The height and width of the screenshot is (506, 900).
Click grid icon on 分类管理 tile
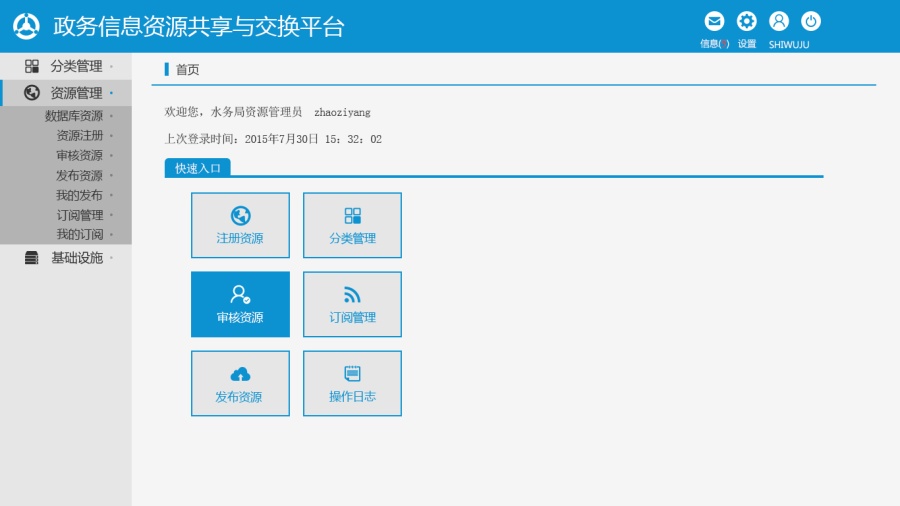[x=352, y=216]
